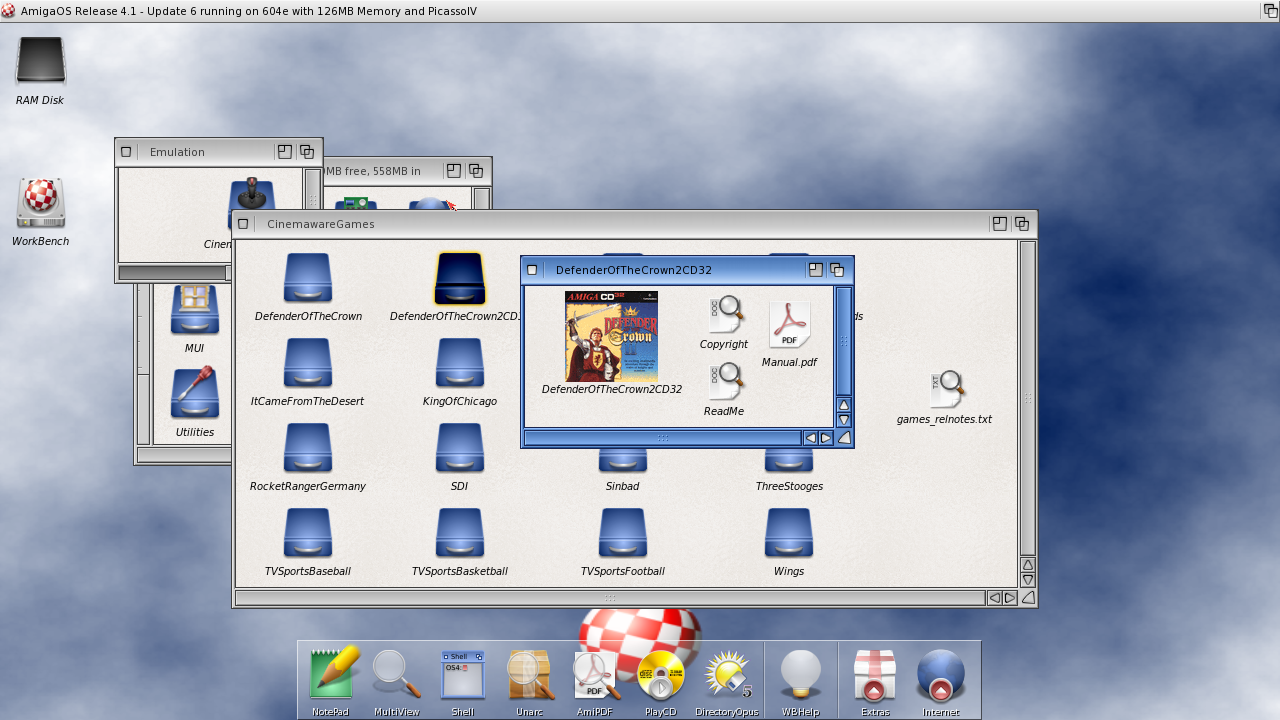Click the vertical scrollbar of DefenderOfTheCrown2CD32 window
Viewport: 1280px width, 720px height.
coord(844,342)
